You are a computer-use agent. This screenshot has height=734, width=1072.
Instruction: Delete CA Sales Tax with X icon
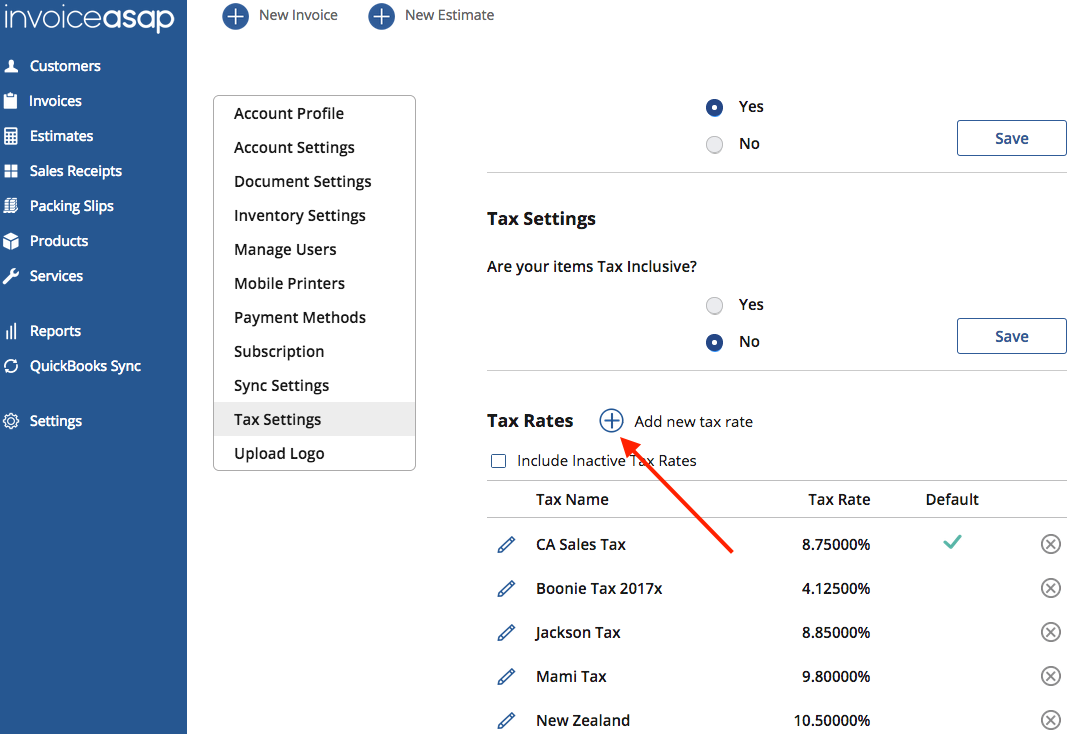(x=1051, y=544)
